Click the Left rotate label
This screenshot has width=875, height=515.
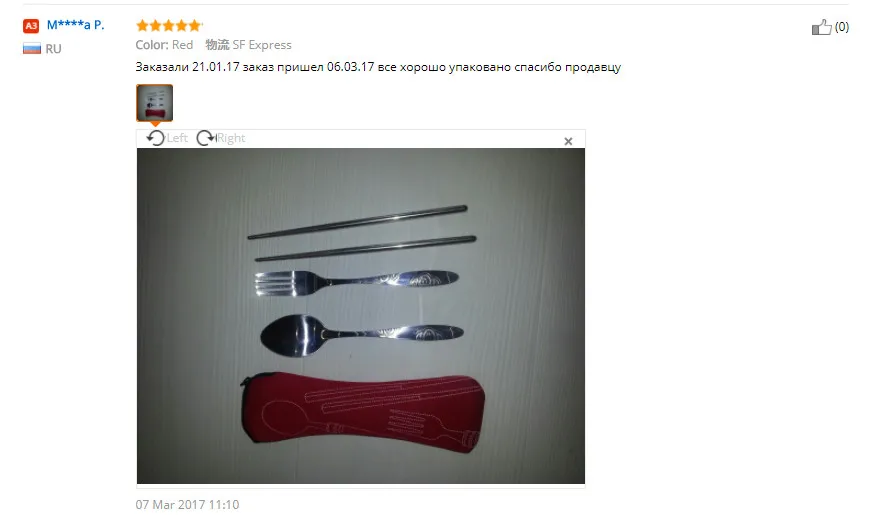(177, 138)
